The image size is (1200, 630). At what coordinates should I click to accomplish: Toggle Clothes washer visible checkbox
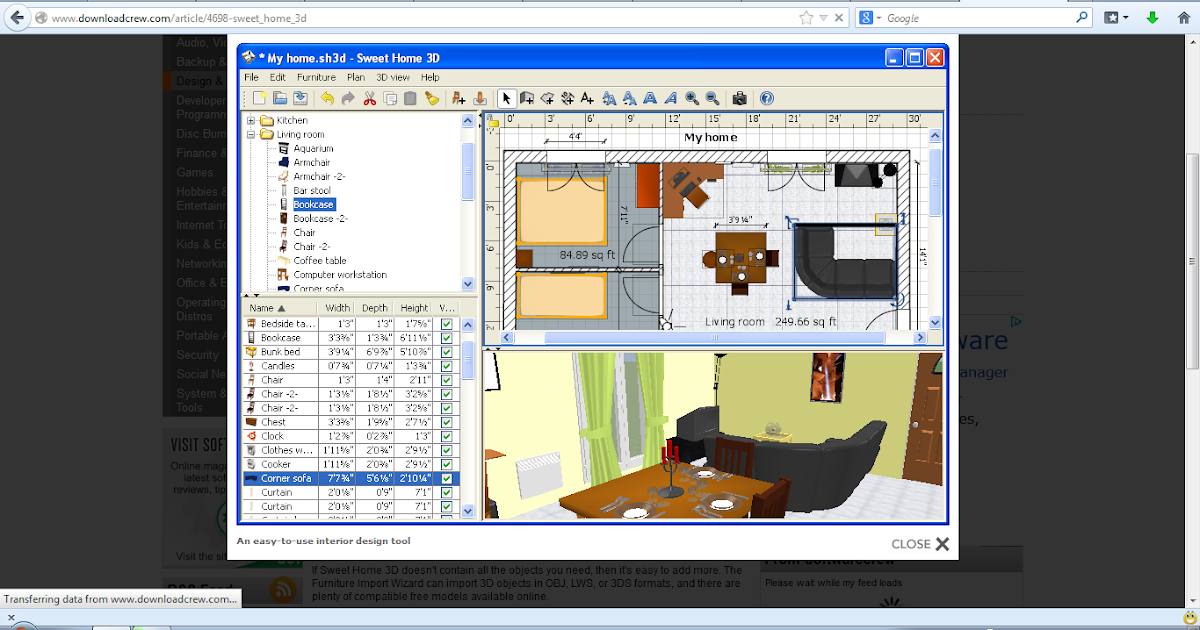pos(447,450)
